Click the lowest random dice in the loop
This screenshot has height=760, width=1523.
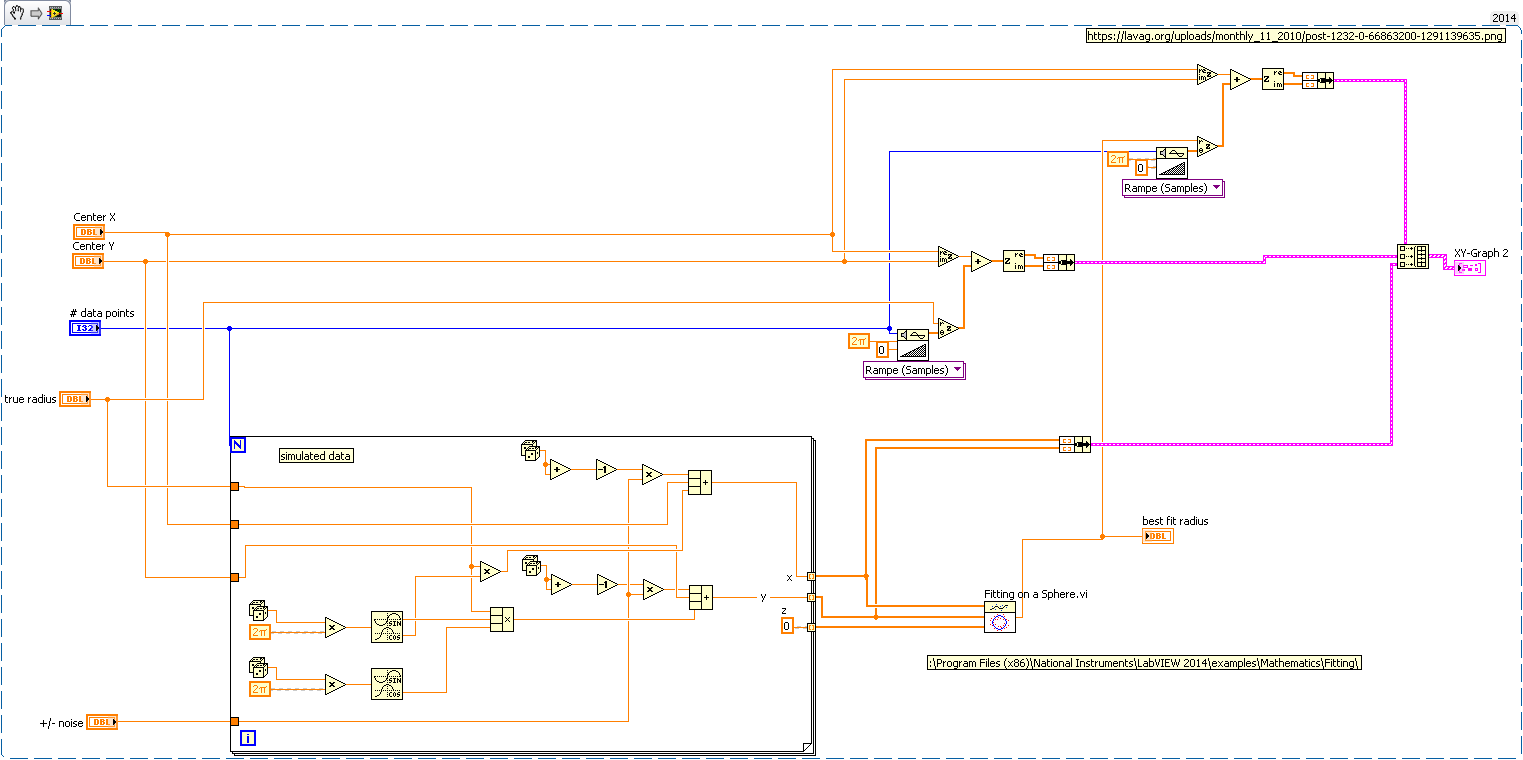pyautogui.click(x=258, y=667)
